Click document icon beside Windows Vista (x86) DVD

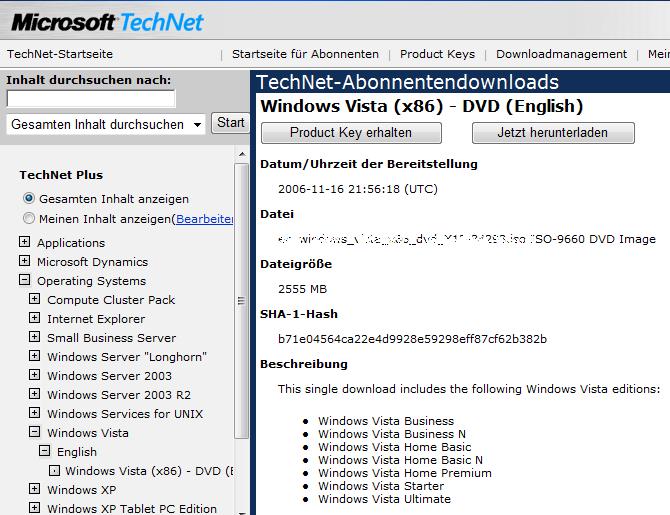(54, 471)
